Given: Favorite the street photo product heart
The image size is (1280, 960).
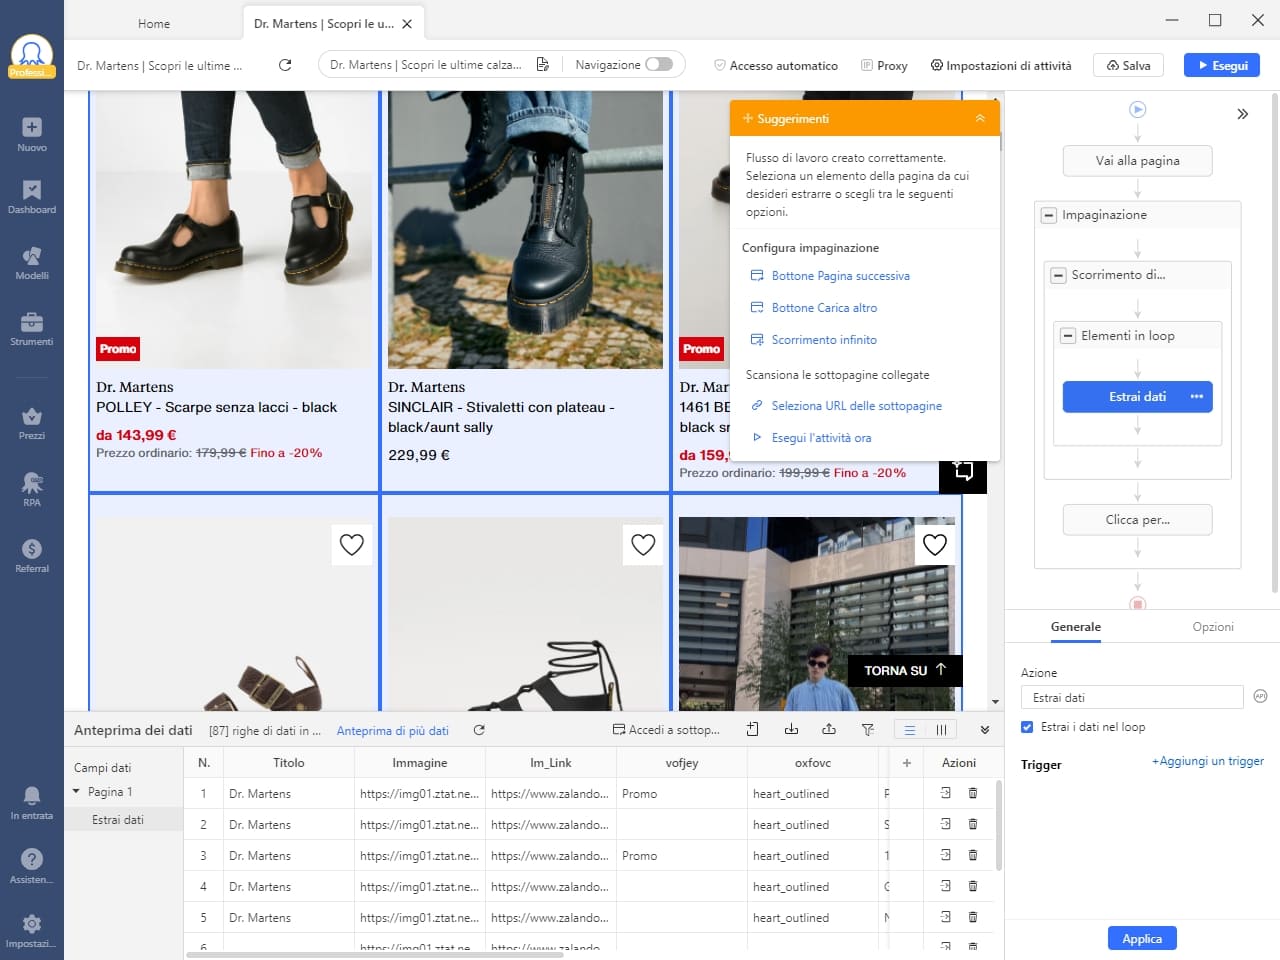Looking at the screenshot, I should coord(935,545).
